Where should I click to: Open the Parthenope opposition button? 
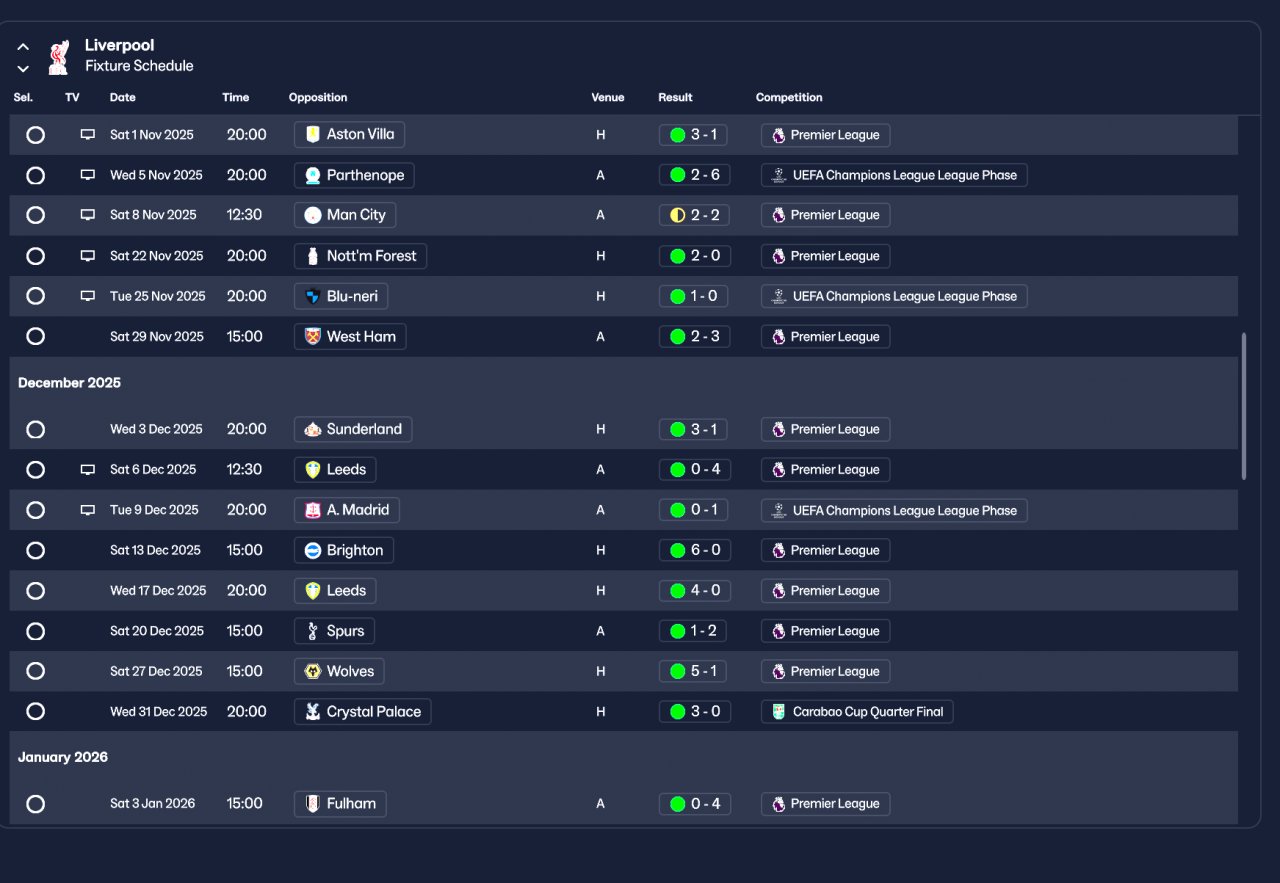[354, 175]
